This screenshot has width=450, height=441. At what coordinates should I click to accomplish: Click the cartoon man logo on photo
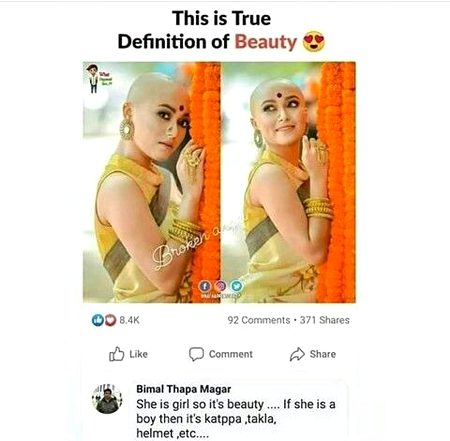pyautogui.click(x=98, y=78)
